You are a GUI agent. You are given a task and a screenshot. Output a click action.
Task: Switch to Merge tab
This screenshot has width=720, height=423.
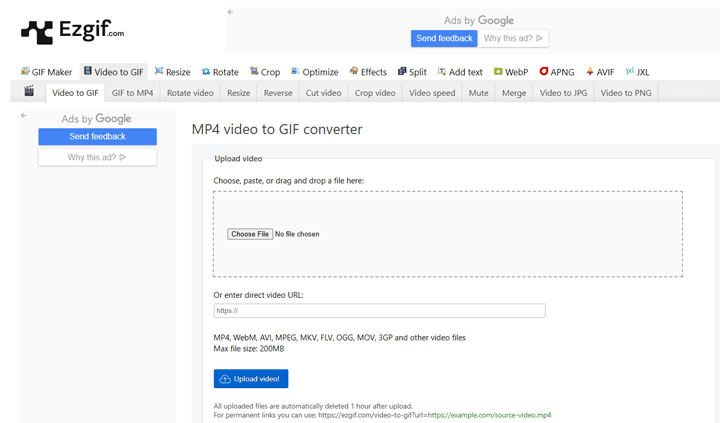coord(514,93)
